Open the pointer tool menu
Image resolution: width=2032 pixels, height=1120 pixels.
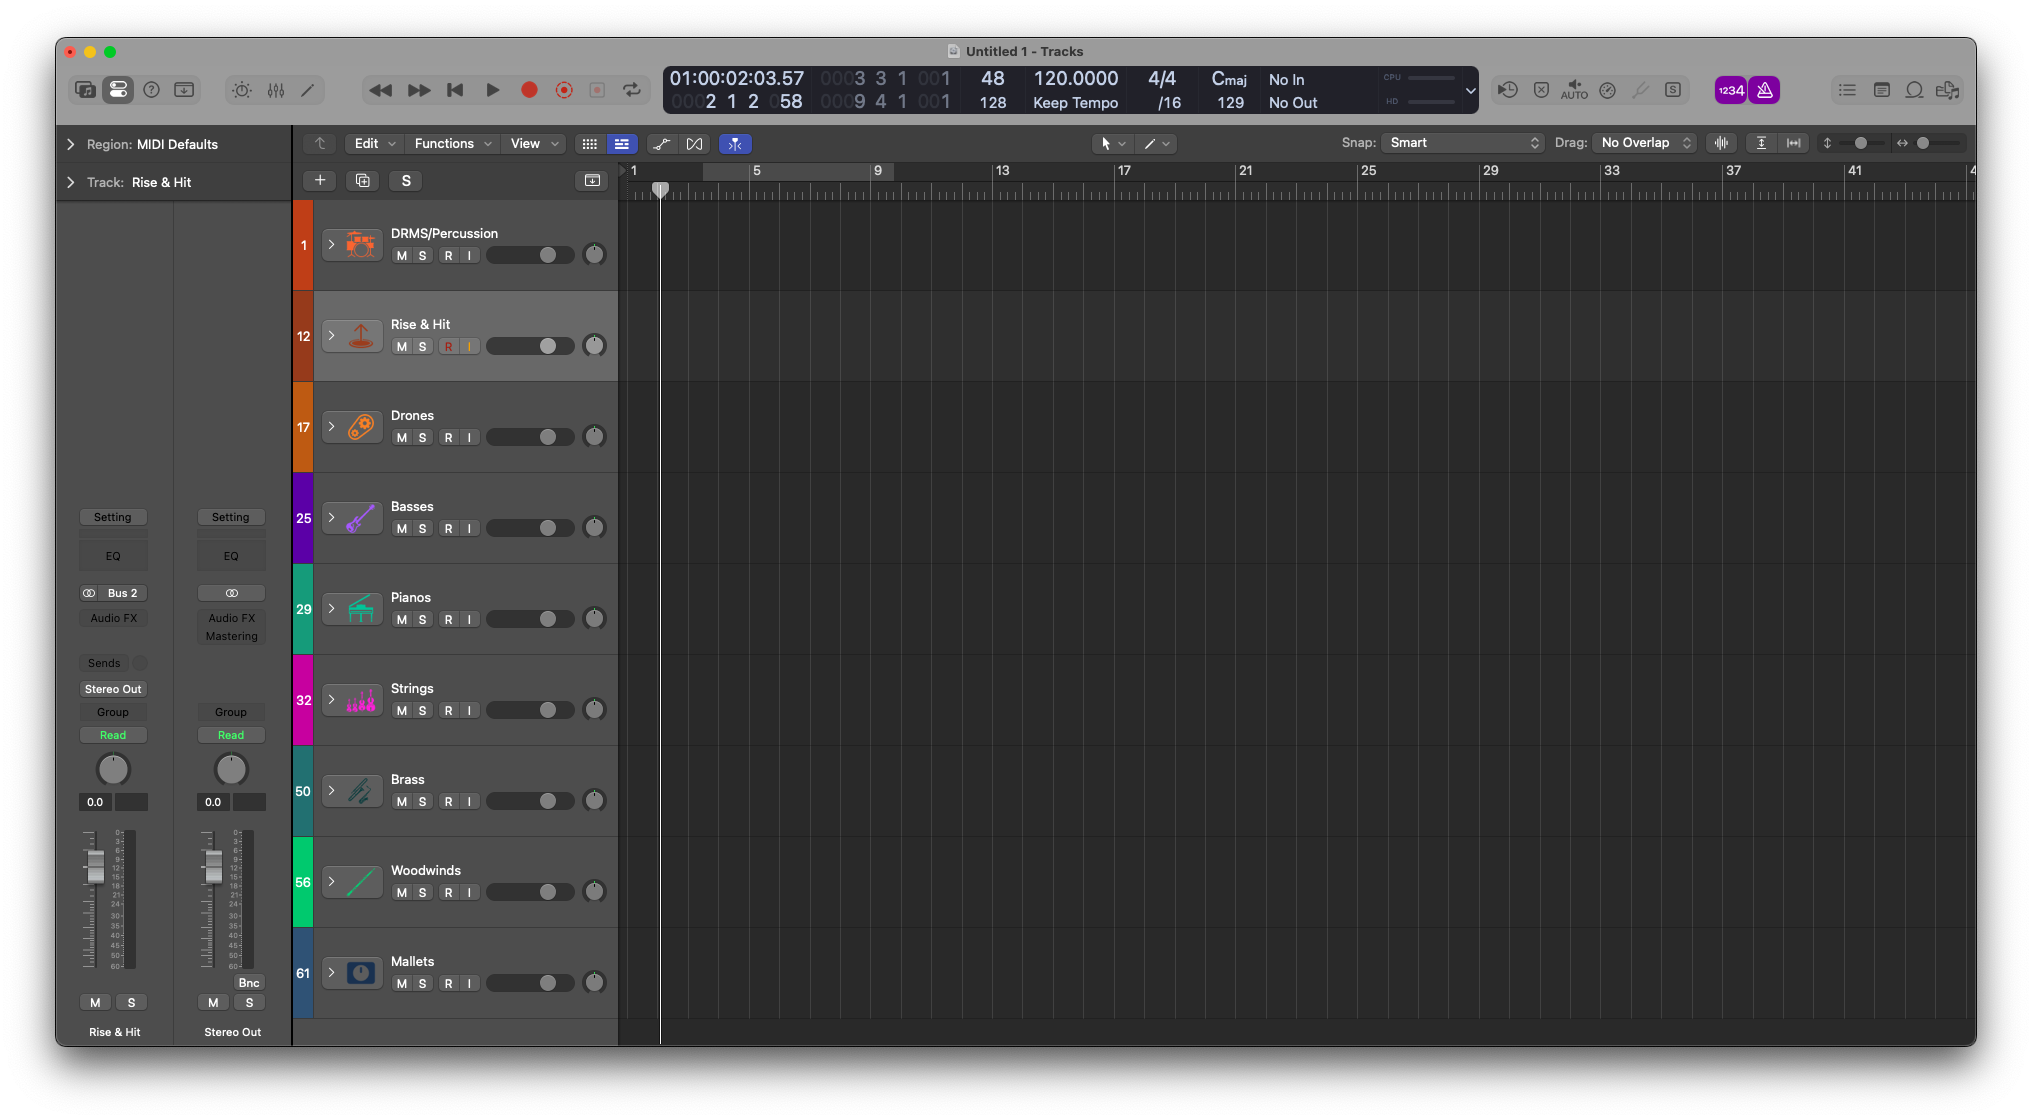click(1112, 144)
